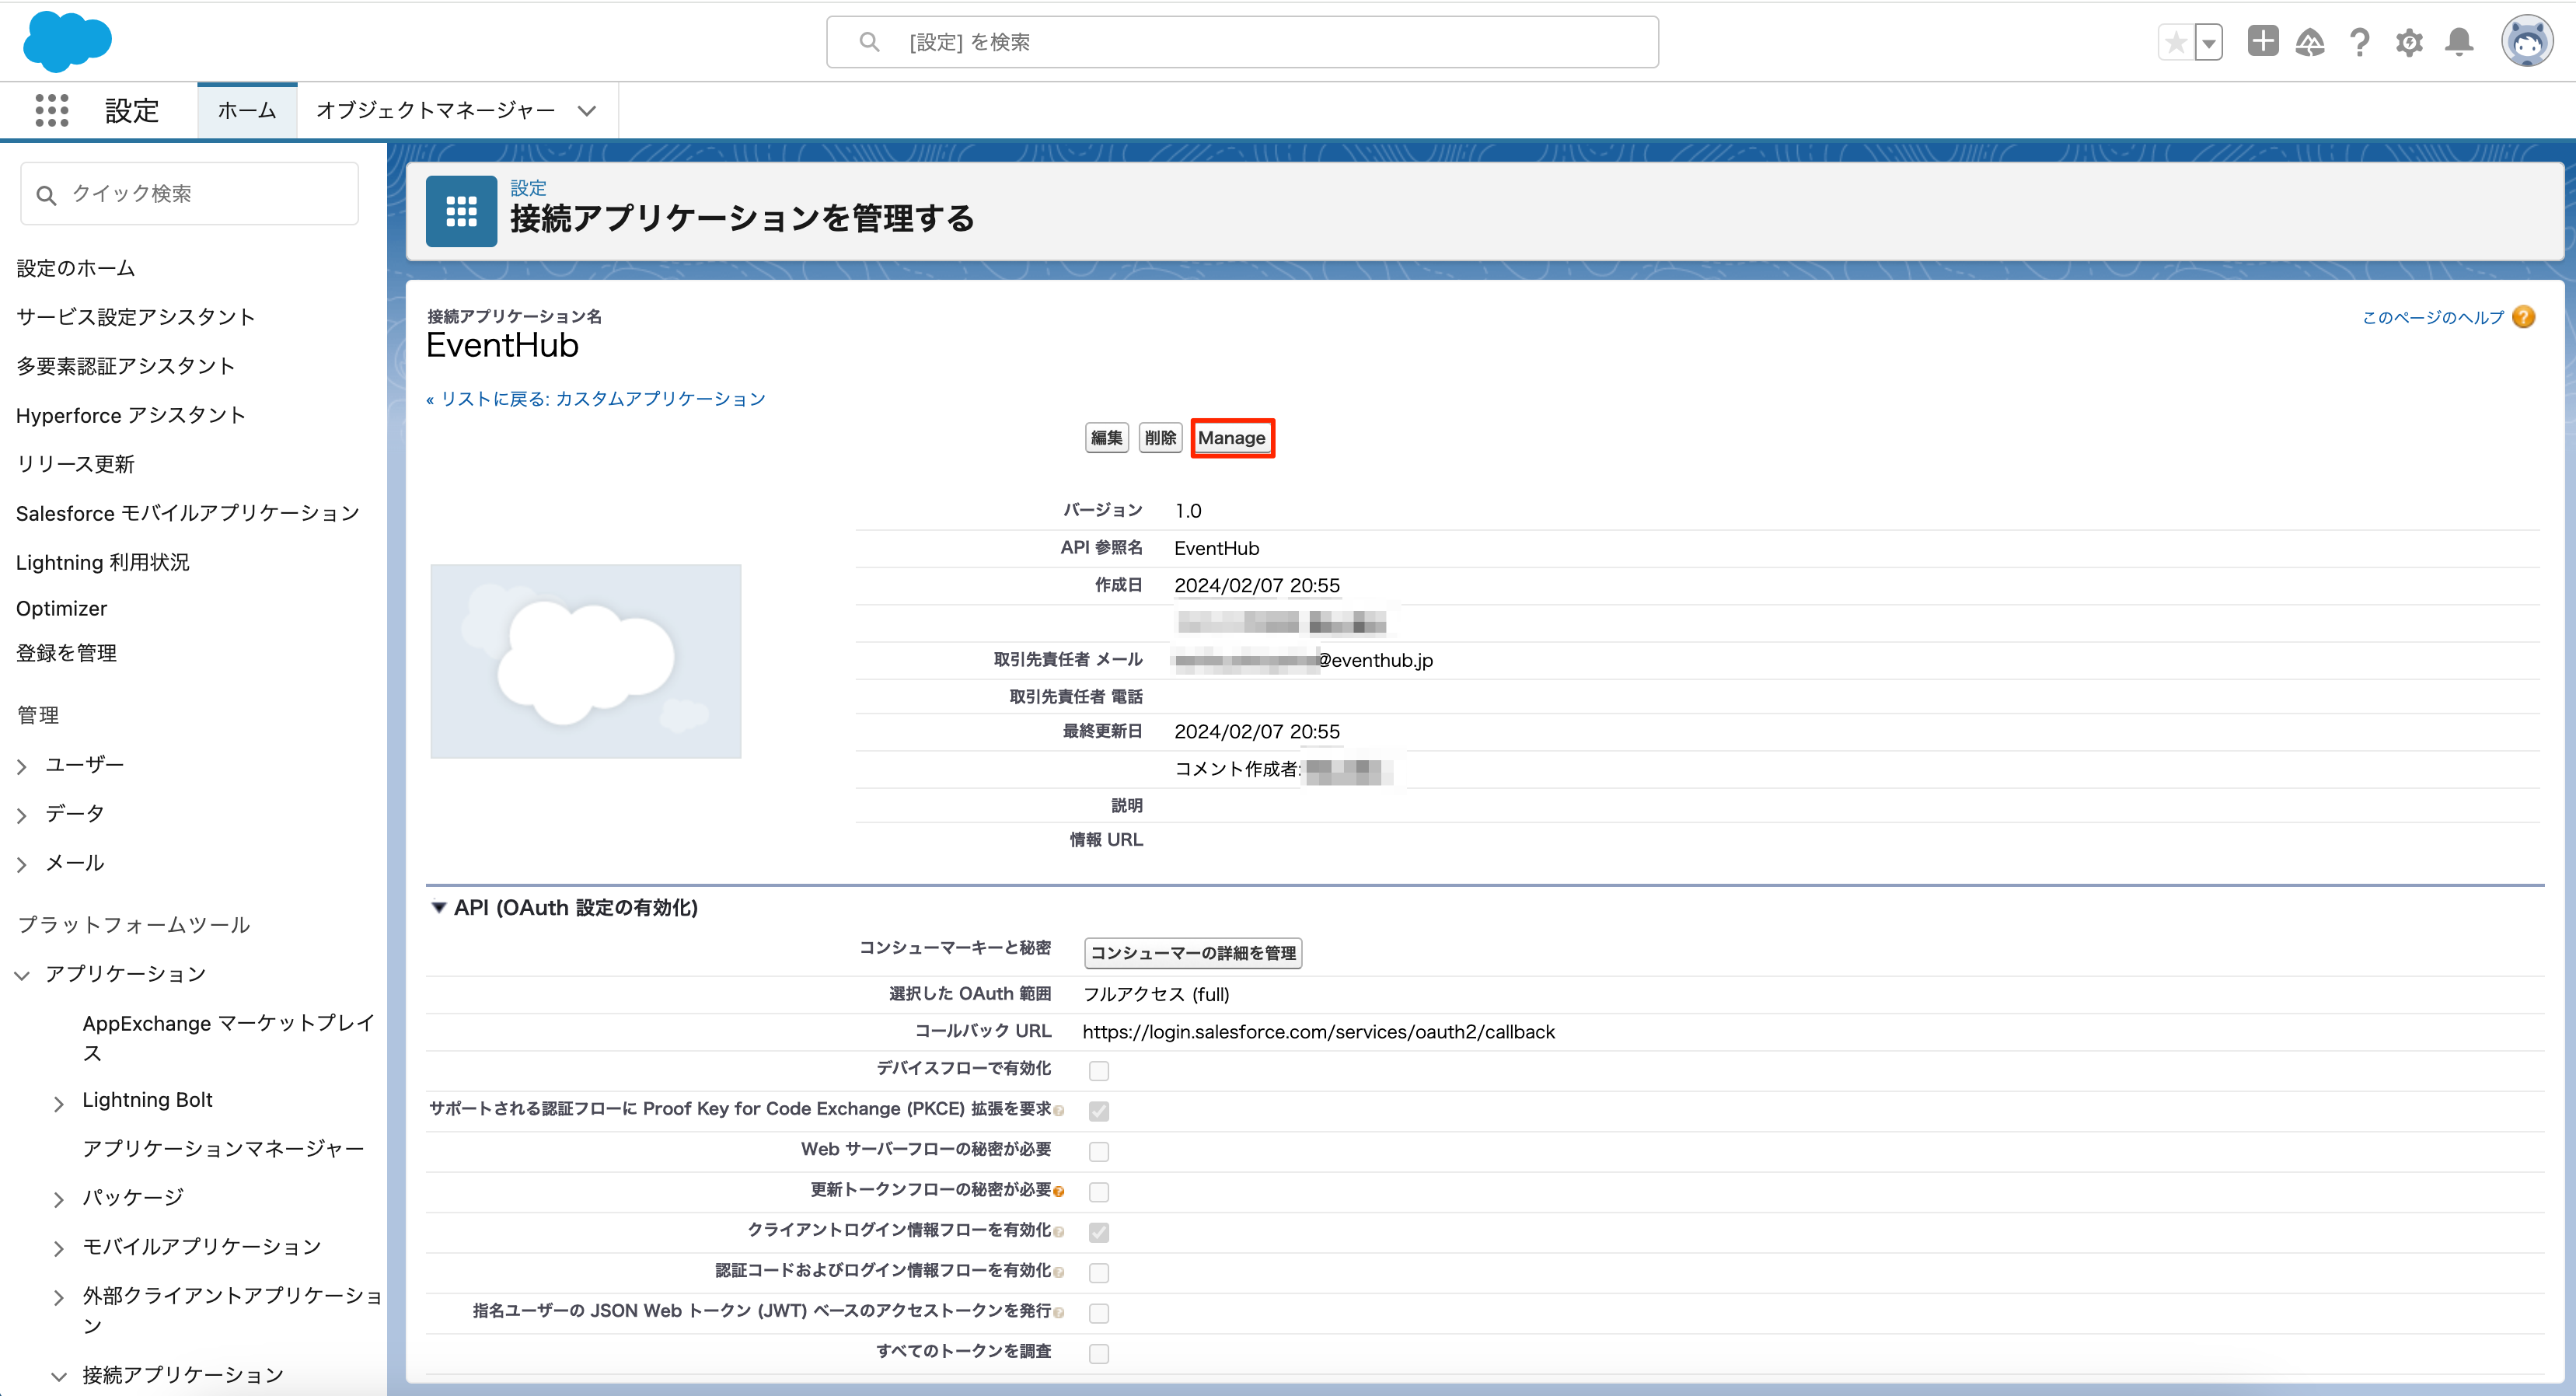Image resolution: width=2576 pixels, height=1396 pixels.
Task: Collapse the 接続アプリケーション node
Action: [59, 1376]
